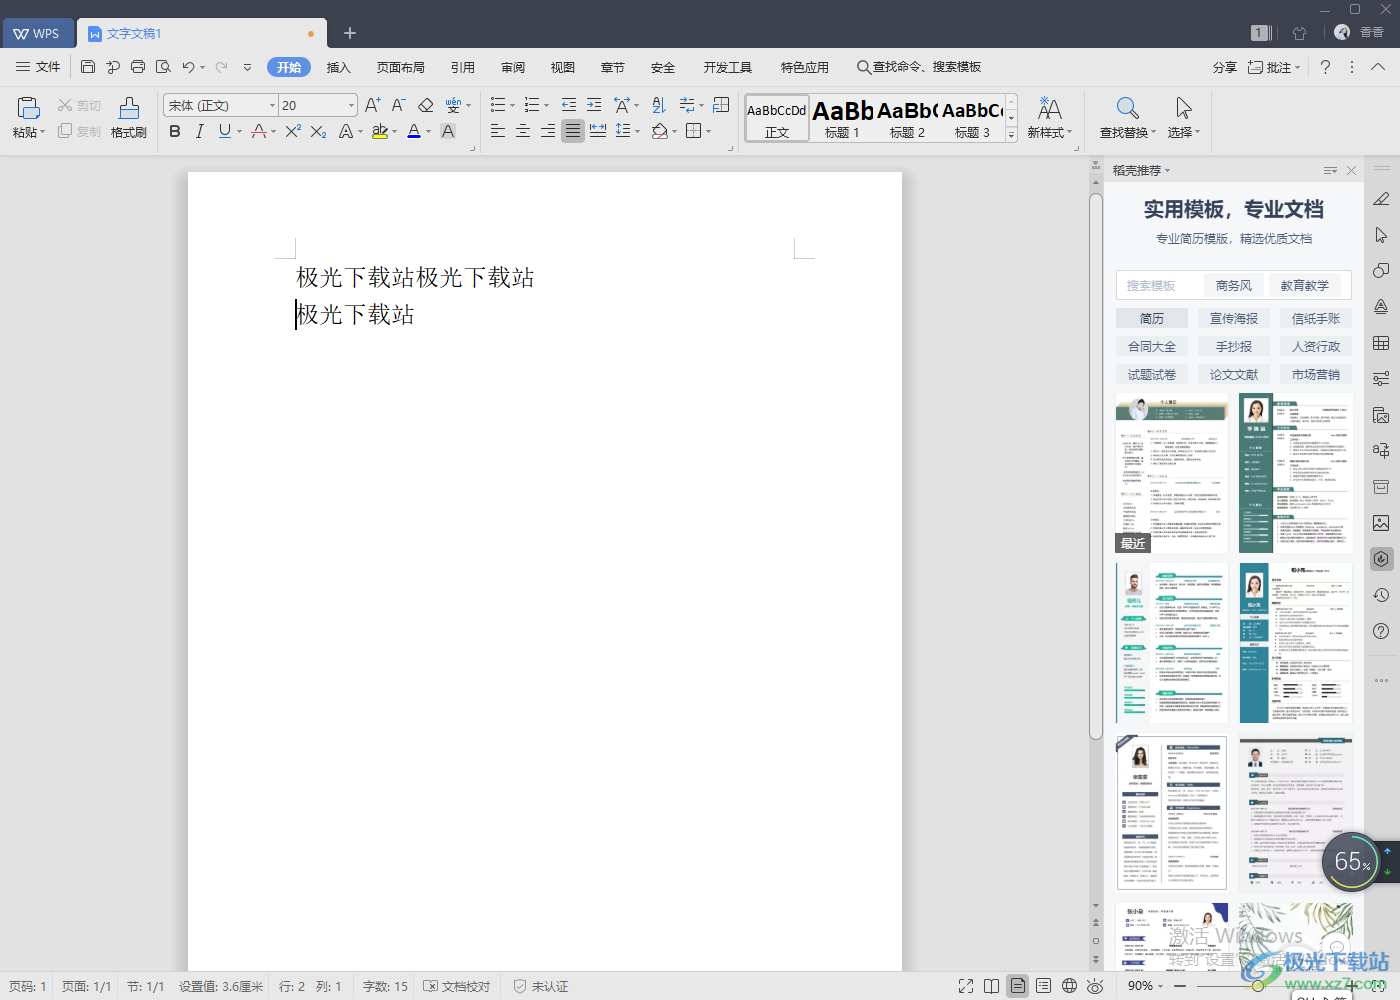Expand the styles gallery arrow
The image size is (1400, 1000).
point(1012,135)
